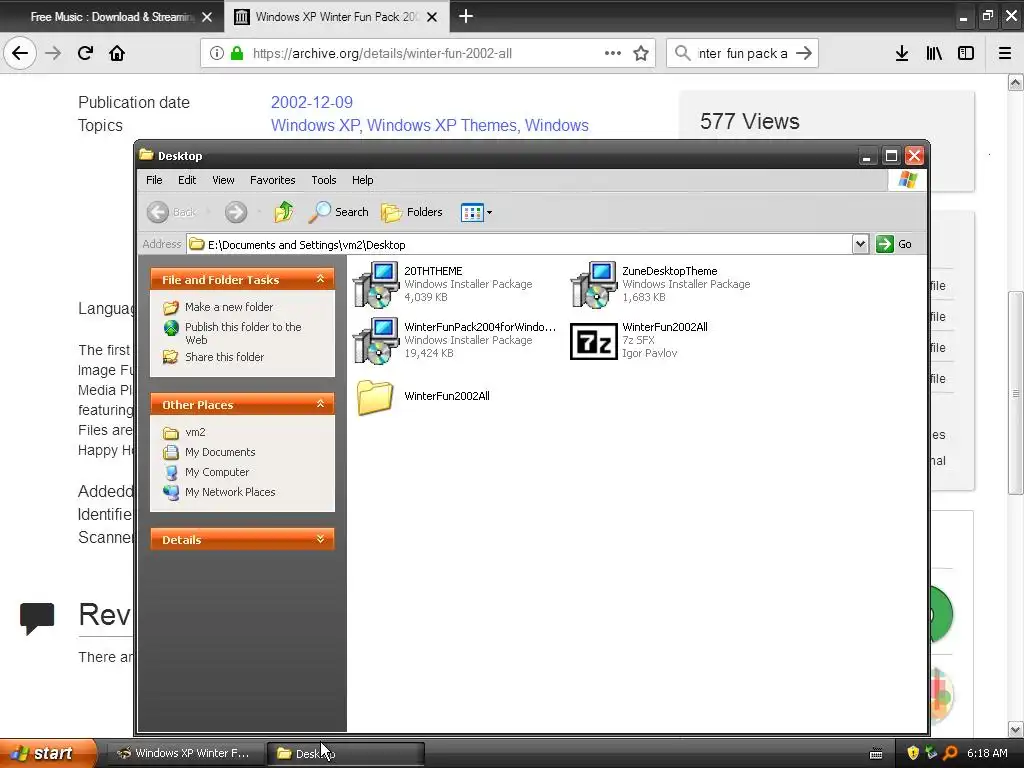The height and width of the screenshot is (768, 1024).
Task: Bookmark this page with the star
Action: click(x=641, y=53)
